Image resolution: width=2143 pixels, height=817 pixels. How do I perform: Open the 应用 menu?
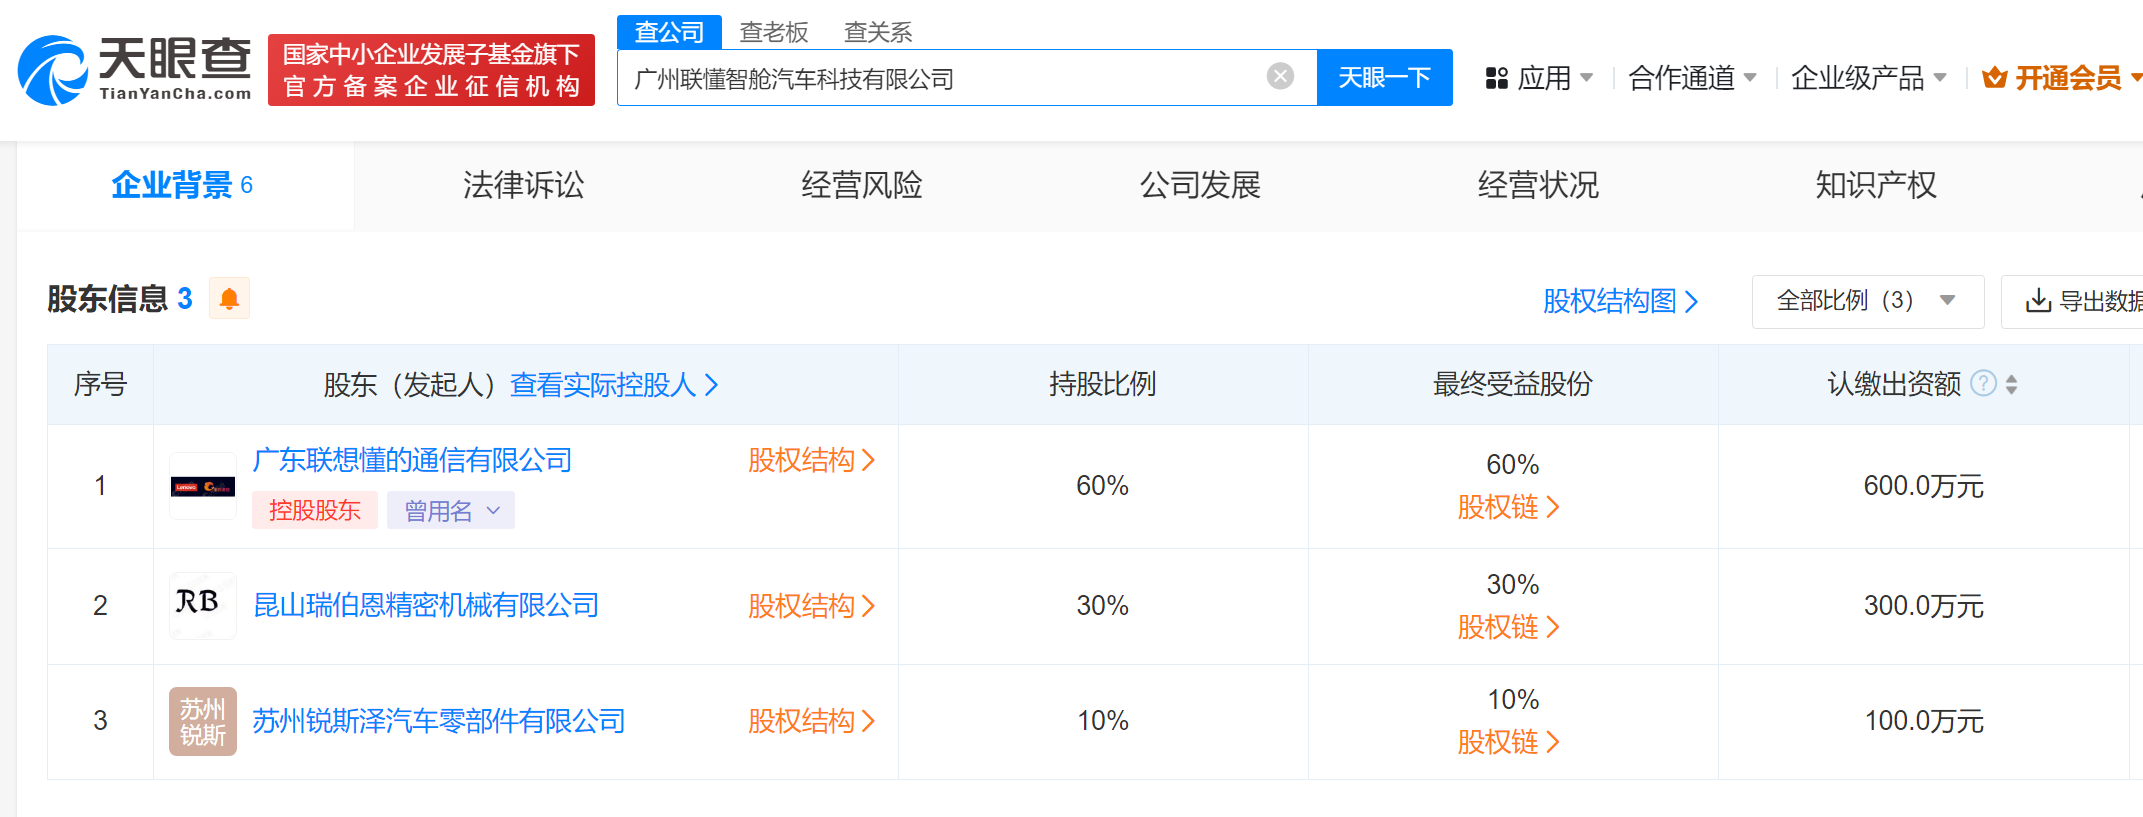[1540, 78]
